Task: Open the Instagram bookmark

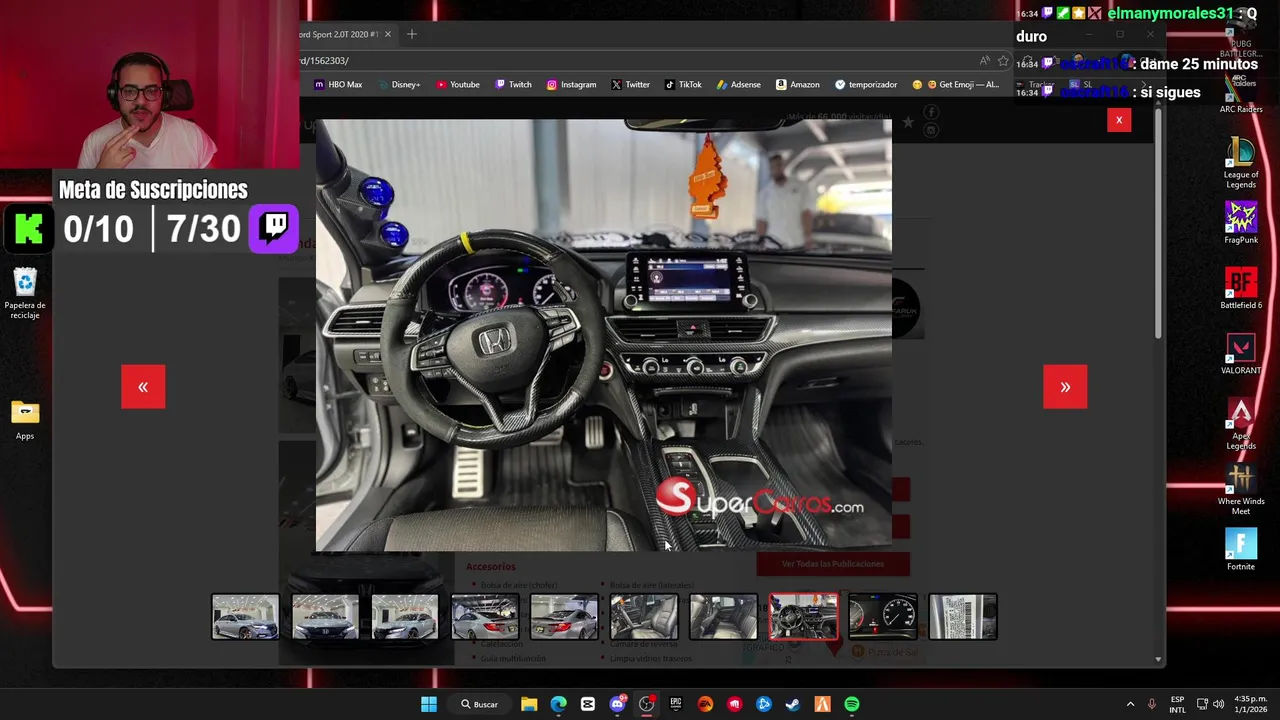Action: [571, 85]
